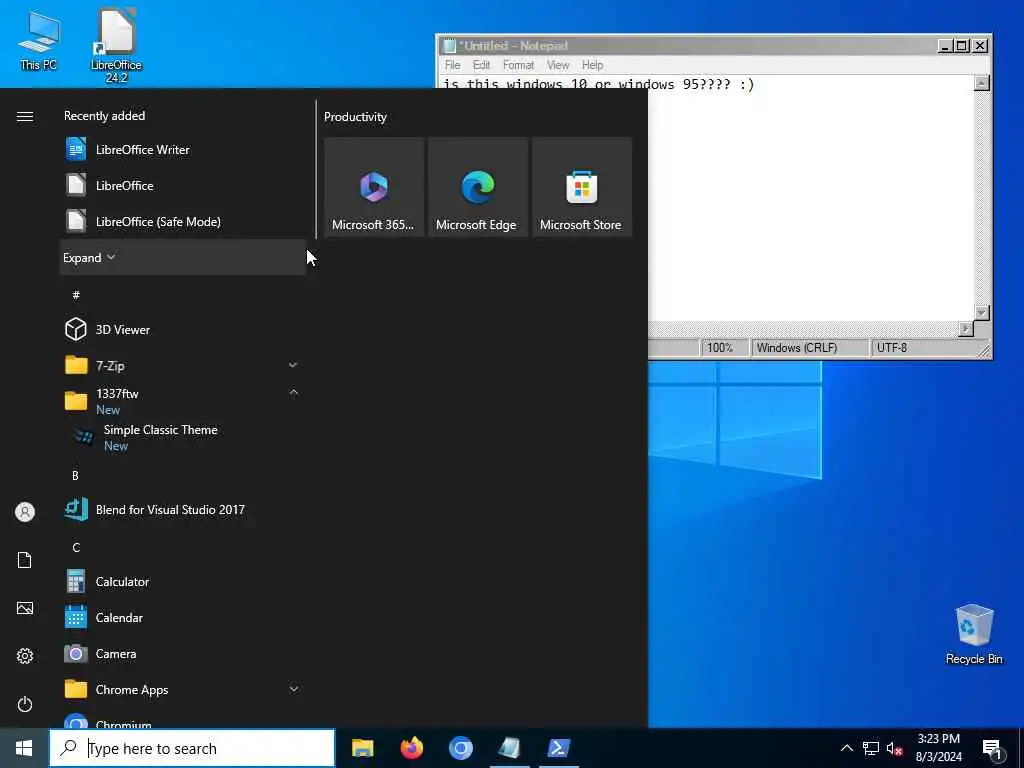The image size is (1024, 768).
Task: Launch Chromium from taskbar
Action: coord(460,748)
